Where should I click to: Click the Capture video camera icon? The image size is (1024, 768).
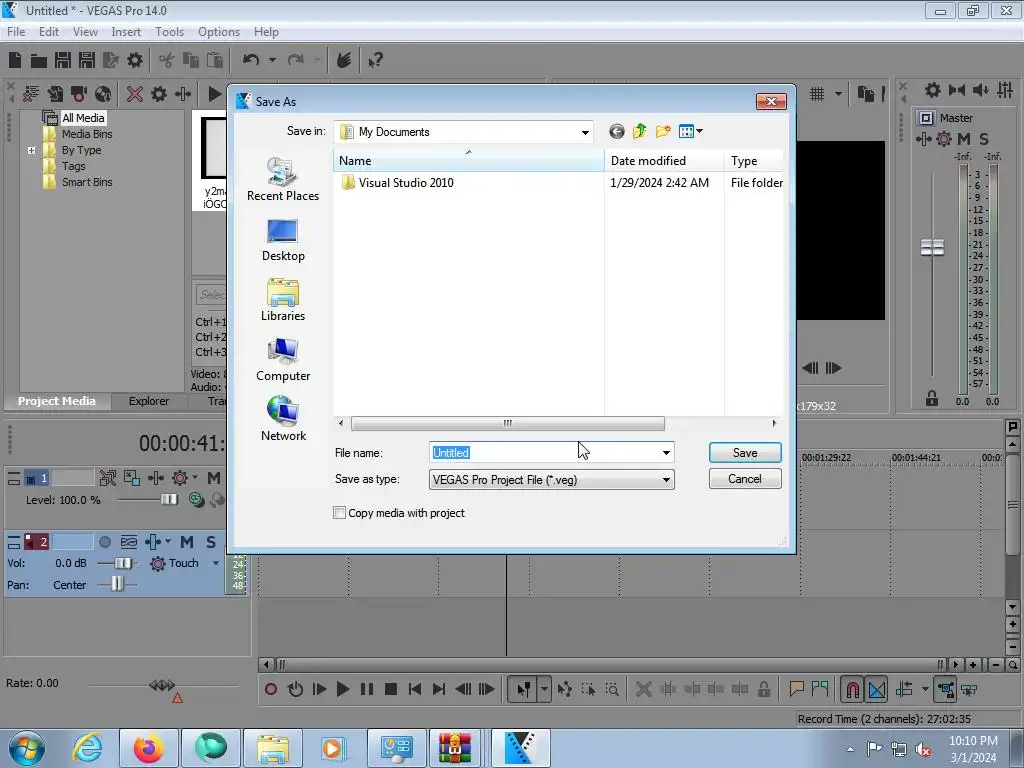79,94
